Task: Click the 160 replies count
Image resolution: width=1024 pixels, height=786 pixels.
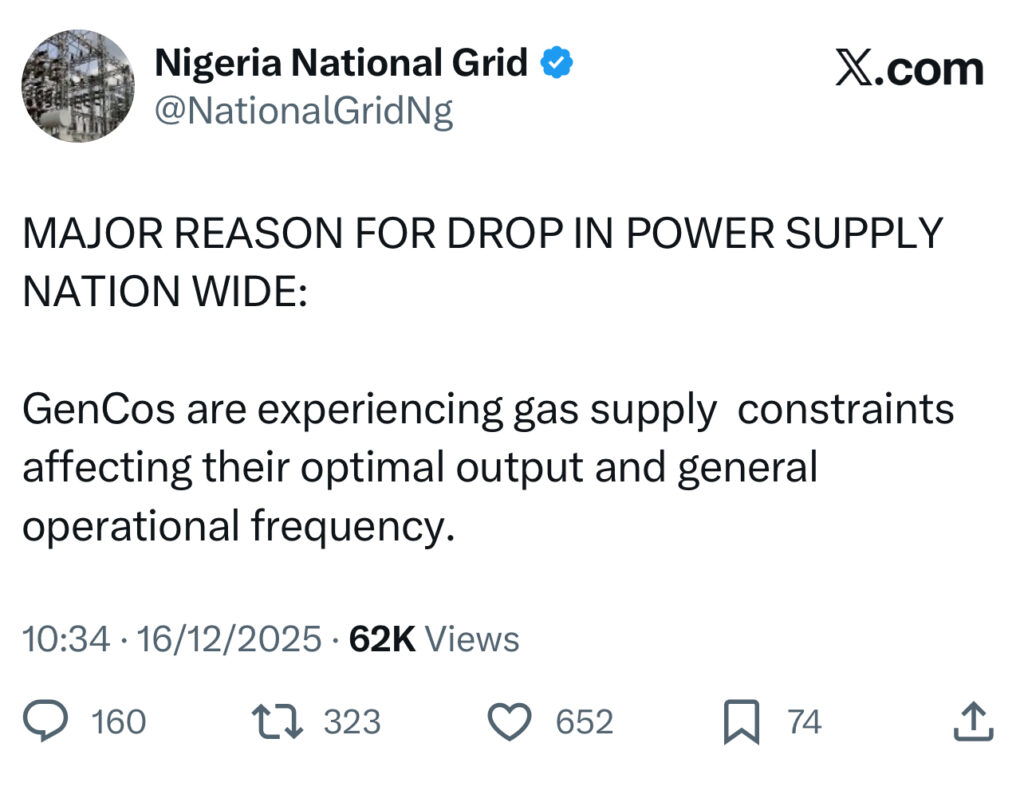Action: (x=118, y=722)
